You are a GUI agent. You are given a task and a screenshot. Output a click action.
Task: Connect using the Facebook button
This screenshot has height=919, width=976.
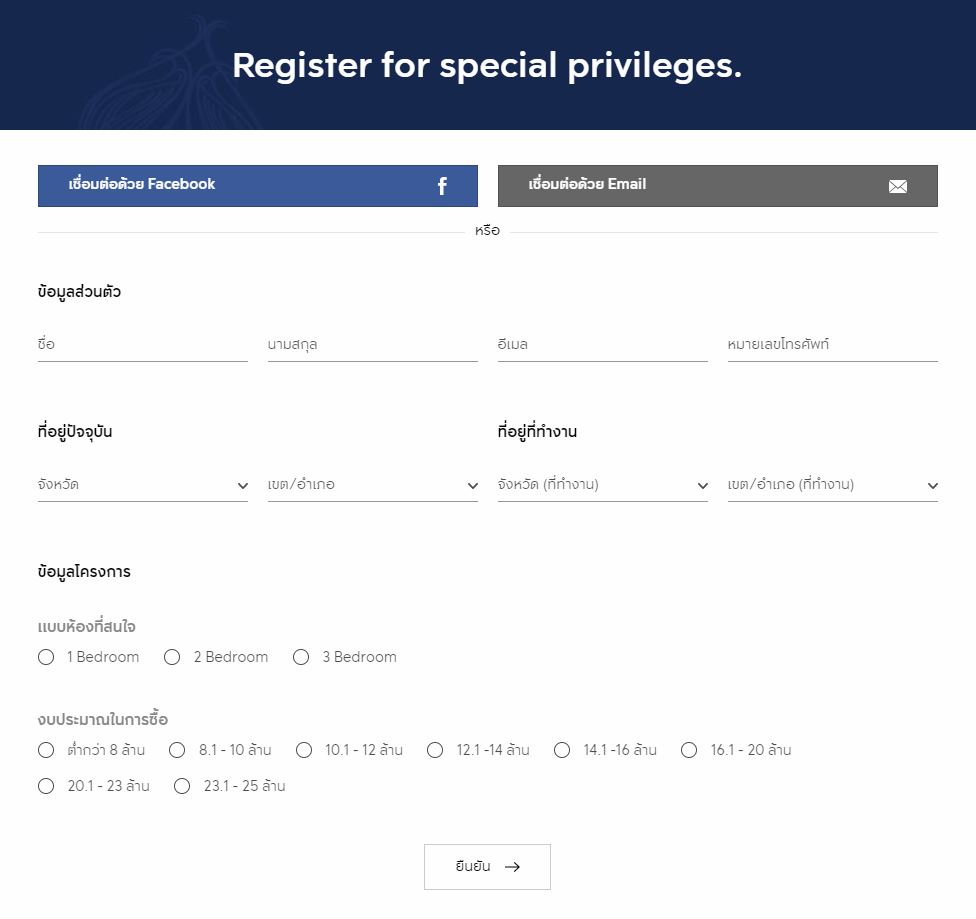point(258,186)
